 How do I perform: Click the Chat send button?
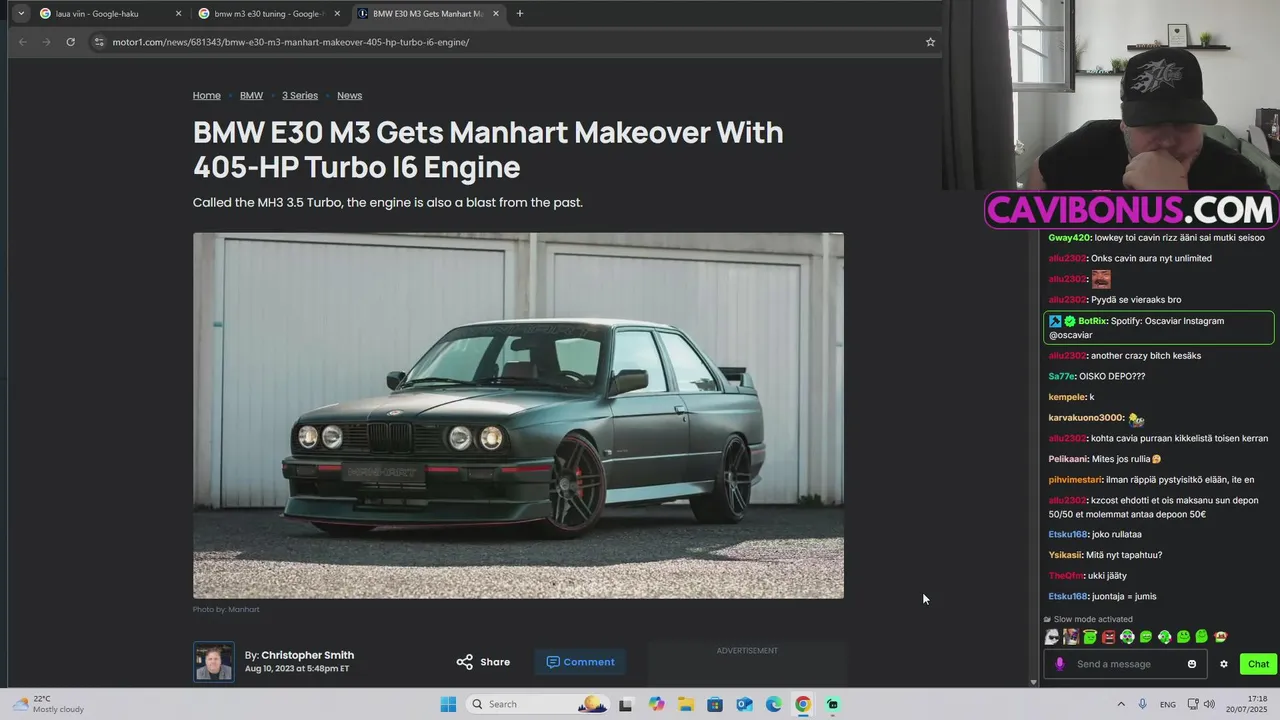pyautogui.click(x=1258, y=664)
